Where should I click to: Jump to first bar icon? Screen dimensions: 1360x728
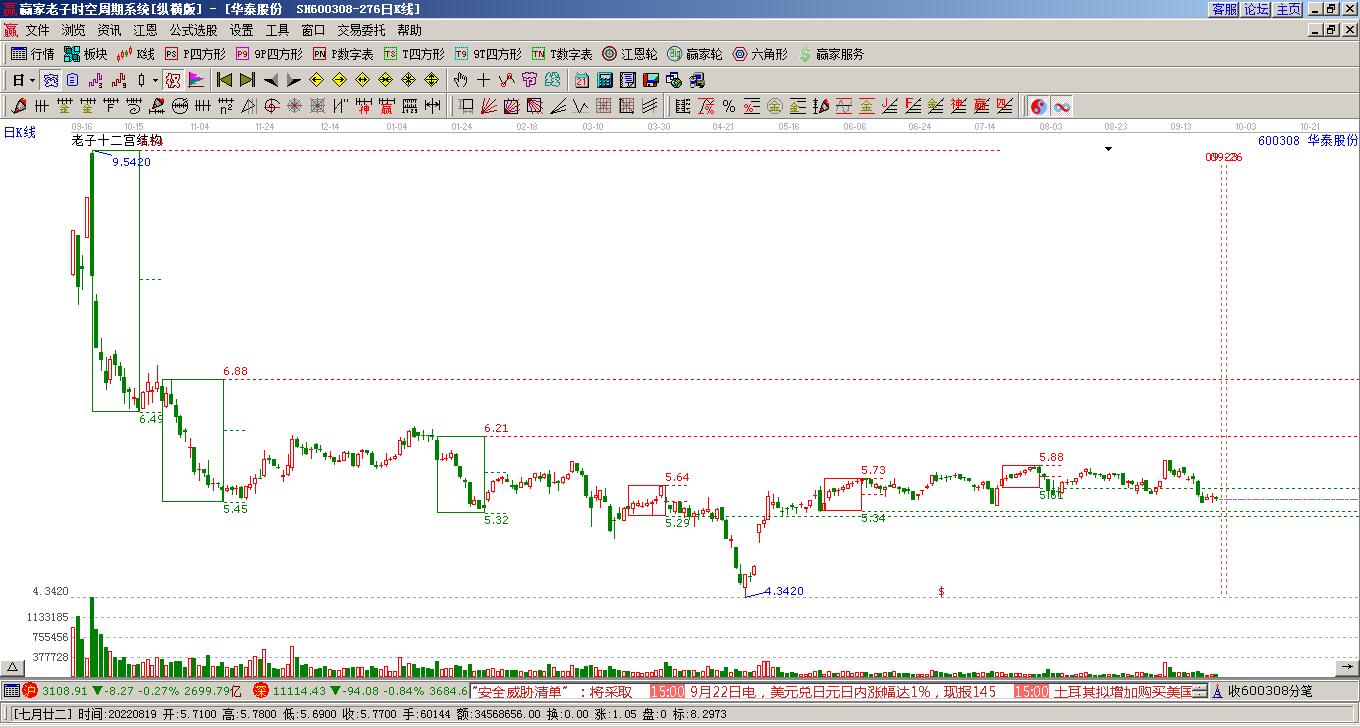point(225,80)
